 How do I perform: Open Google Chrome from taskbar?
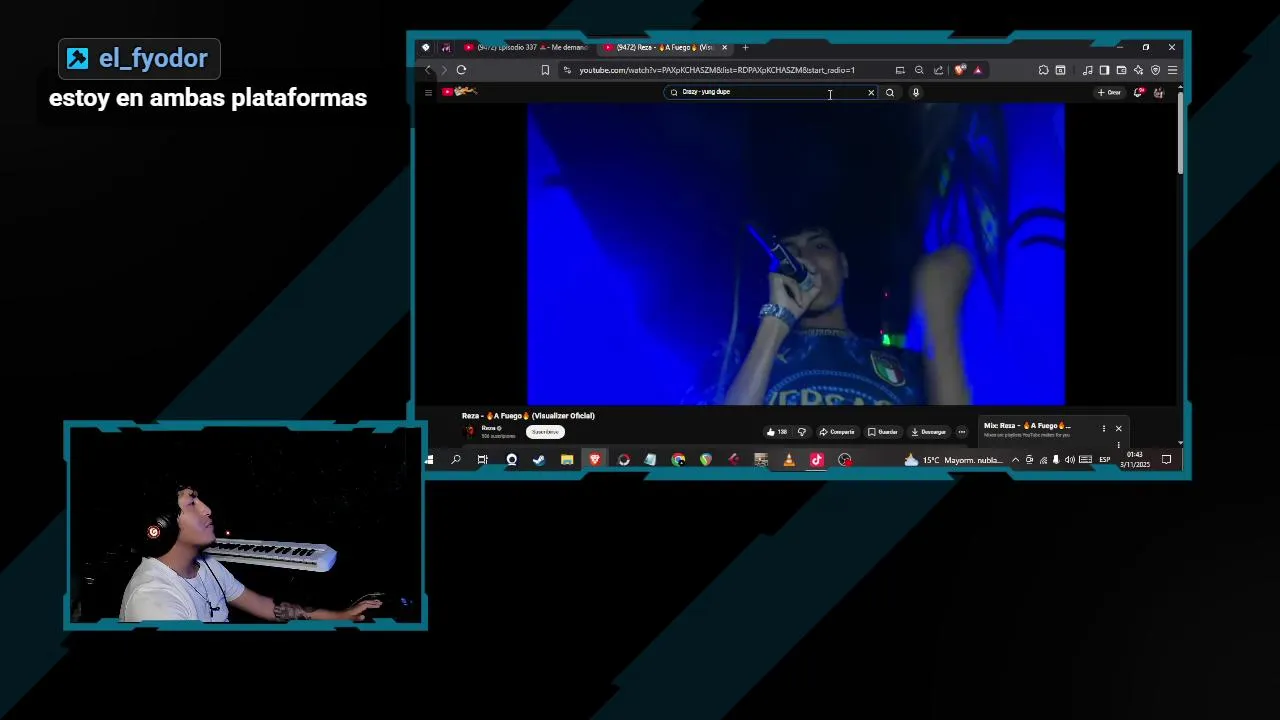pyautogui.click(x=679, y=460)
